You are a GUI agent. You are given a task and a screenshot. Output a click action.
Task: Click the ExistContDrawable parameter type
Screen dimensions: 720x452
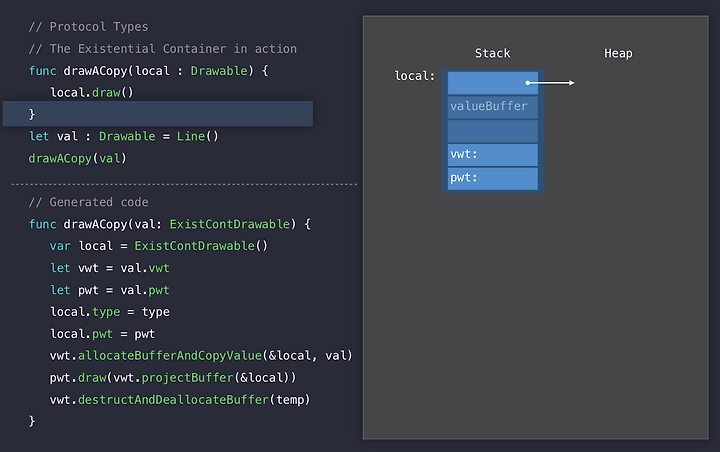(230, 224)
